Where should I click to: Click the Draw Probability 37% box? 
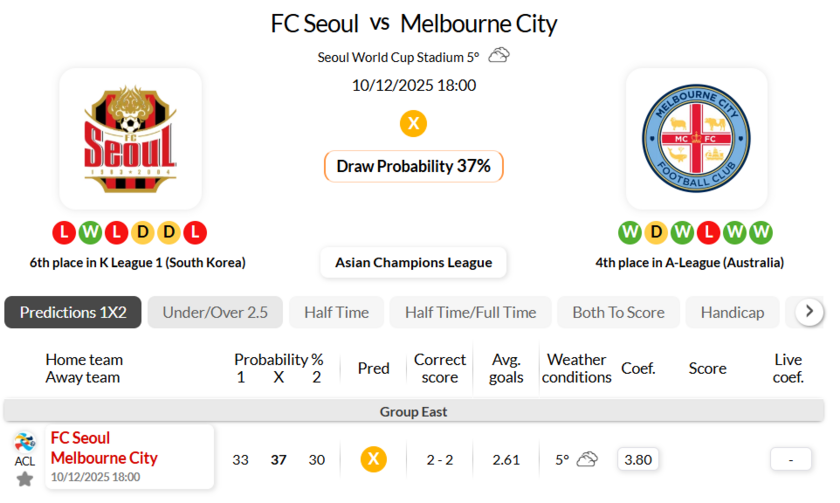pos(413,166)
